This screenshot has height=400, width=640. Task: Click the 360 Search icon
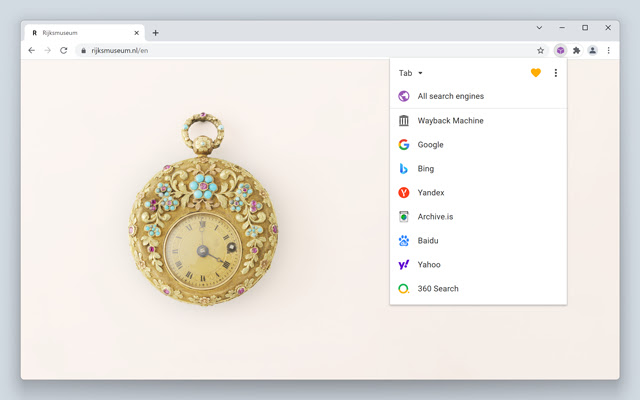click(404, 289)
